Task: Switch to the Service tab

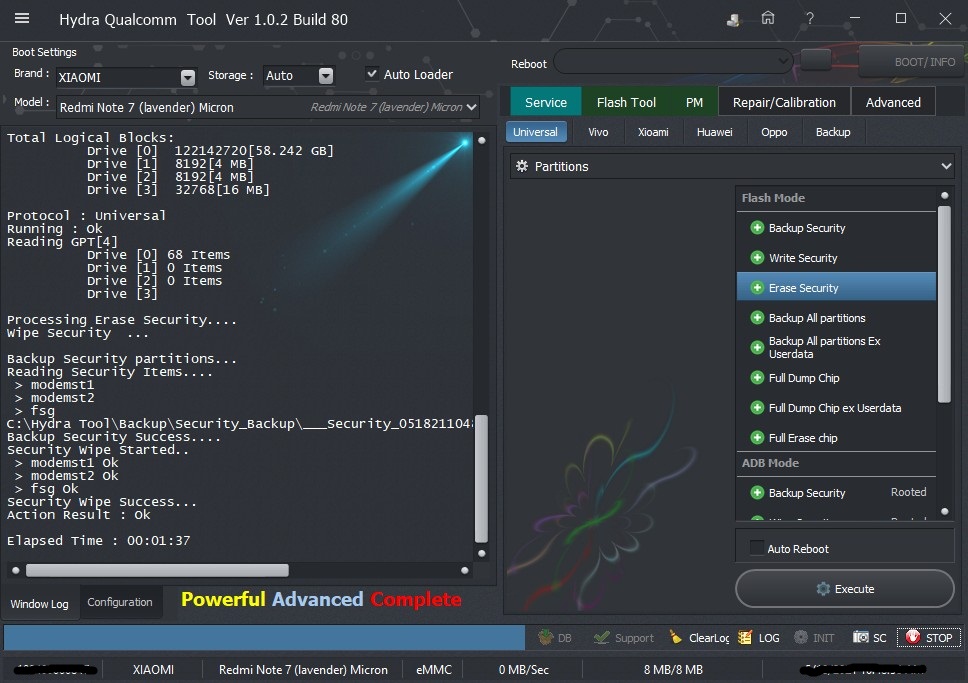Action: 546,102
